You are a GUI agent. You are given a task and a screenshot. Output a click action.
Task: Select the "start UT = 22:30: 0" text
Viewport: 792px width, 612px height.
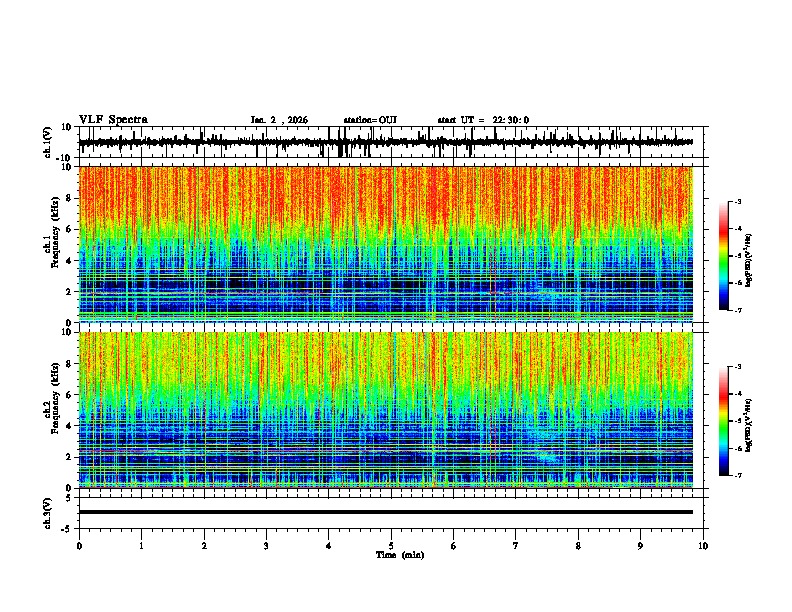point(483,120)
